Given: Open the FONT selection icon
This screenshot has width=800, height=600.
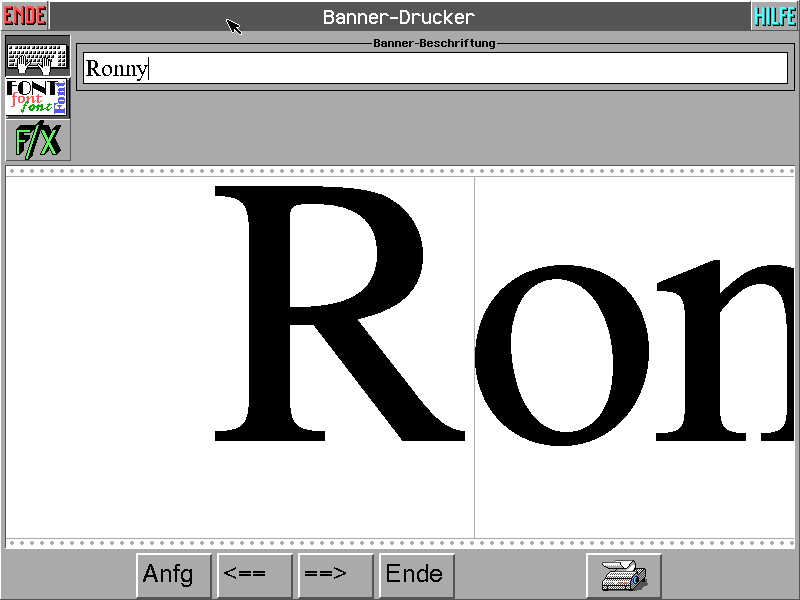Looking at the screenshot, I should (x=38, y=98).
